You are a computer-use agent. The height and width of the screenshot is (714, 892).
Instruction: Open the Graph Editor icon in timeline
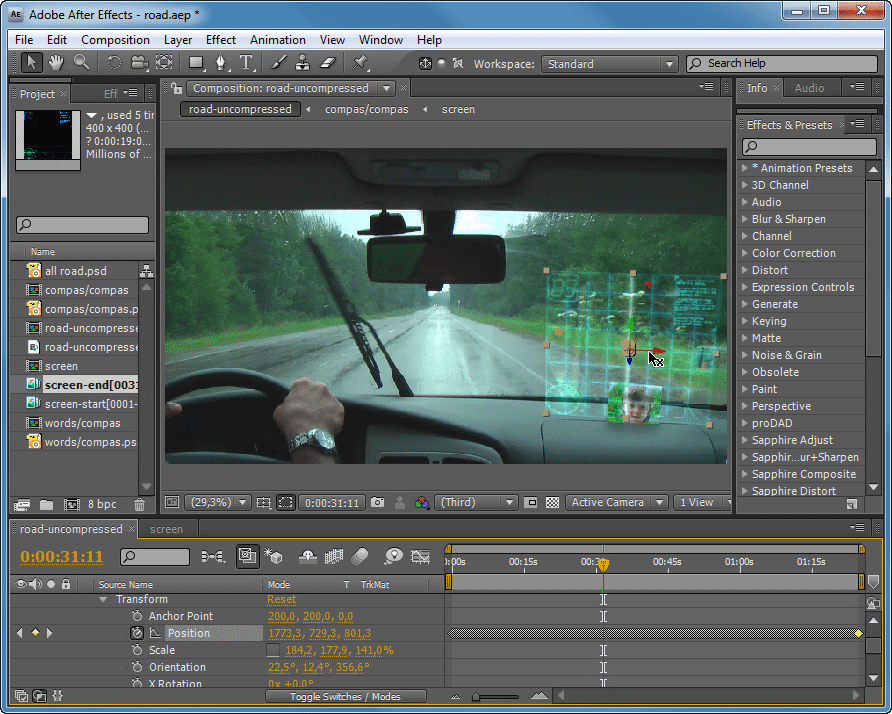click(x=420, y=556)
